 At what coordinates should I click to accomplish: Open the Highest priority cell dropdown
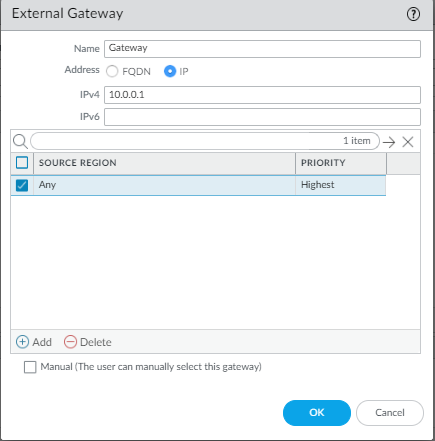(340, 185)
